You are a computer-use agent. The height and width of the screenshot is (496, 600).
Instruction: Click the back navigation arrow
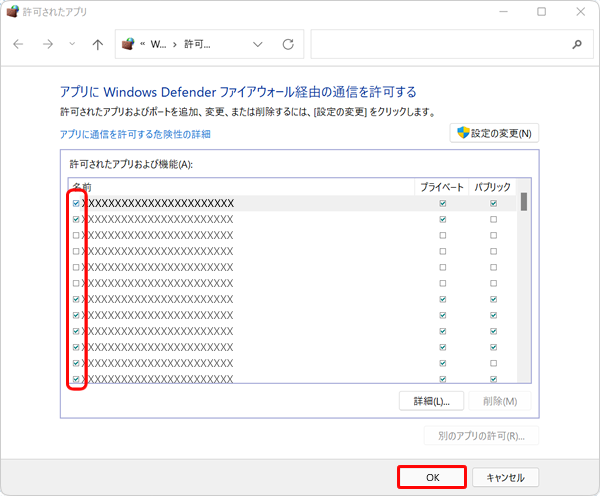21,45
